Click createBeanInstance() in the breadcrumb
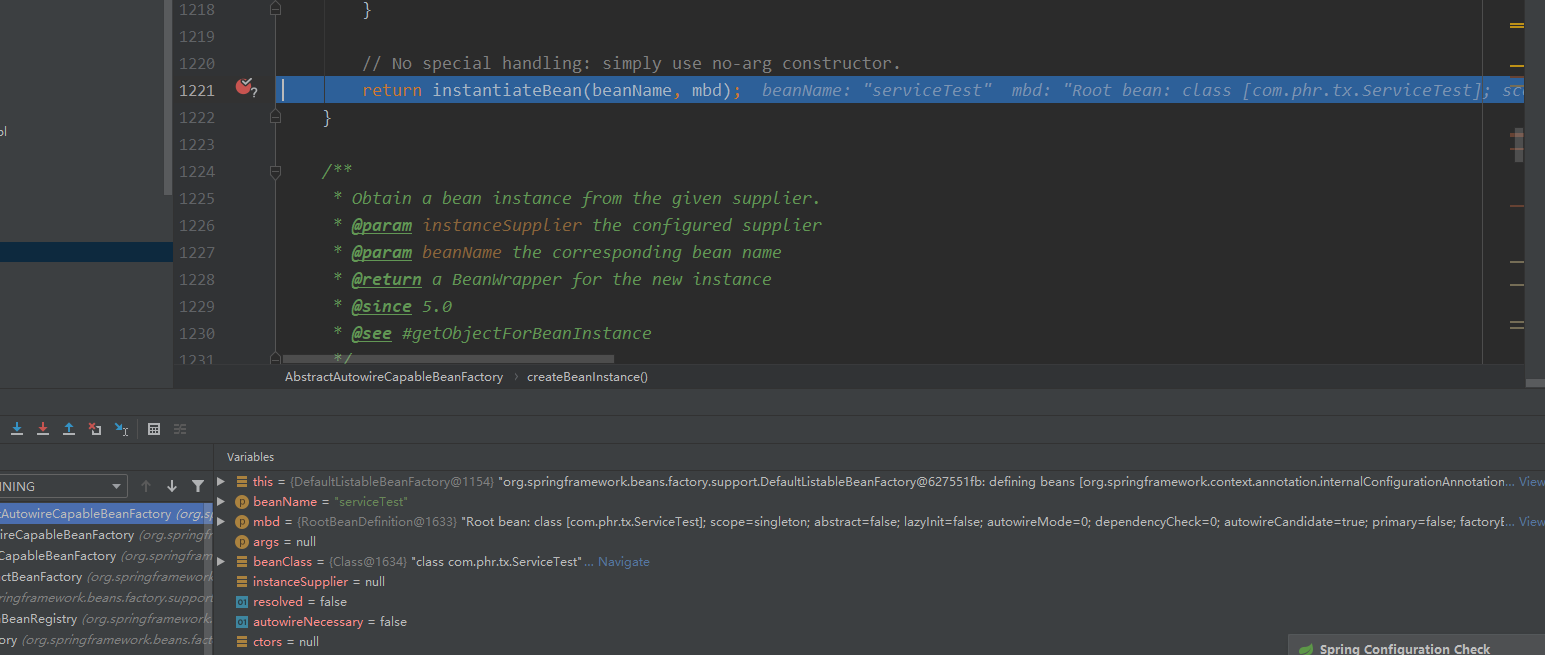The width and height of the screenshot is (1545, 655). pyautogui.click(x=587, y=377)
